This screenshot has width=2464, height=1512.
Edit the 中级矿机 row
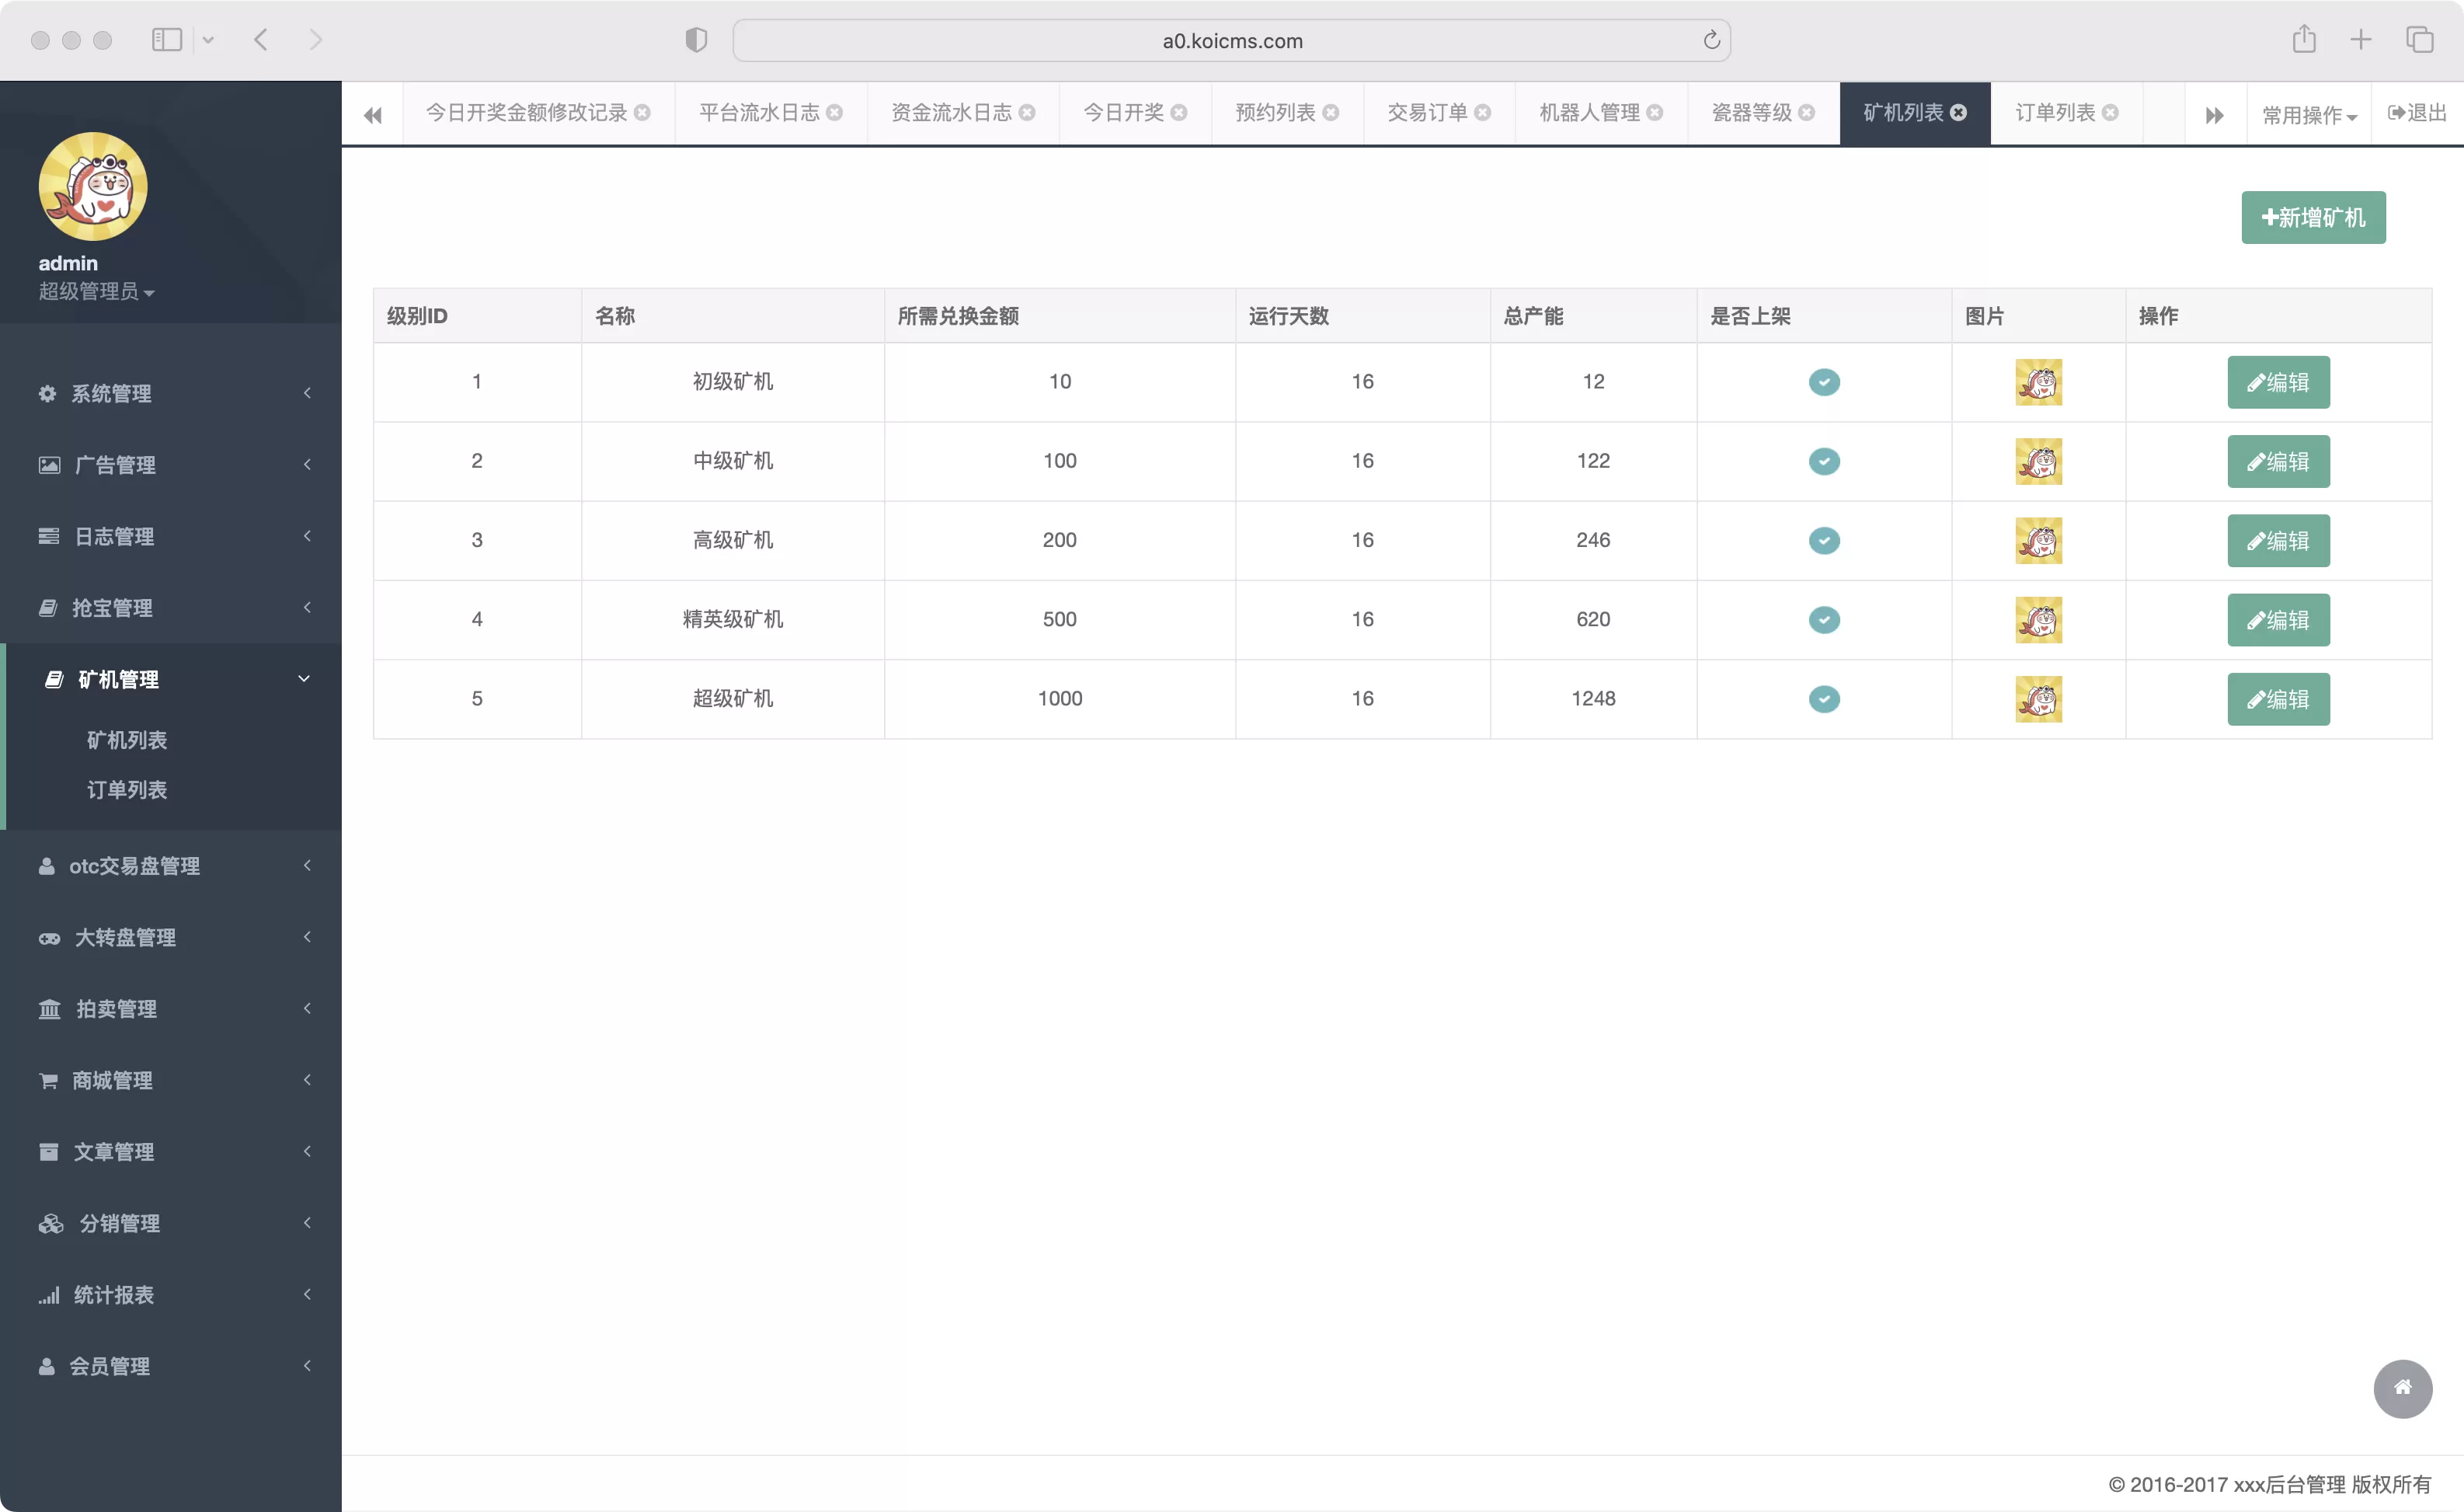pos(2278,461)
